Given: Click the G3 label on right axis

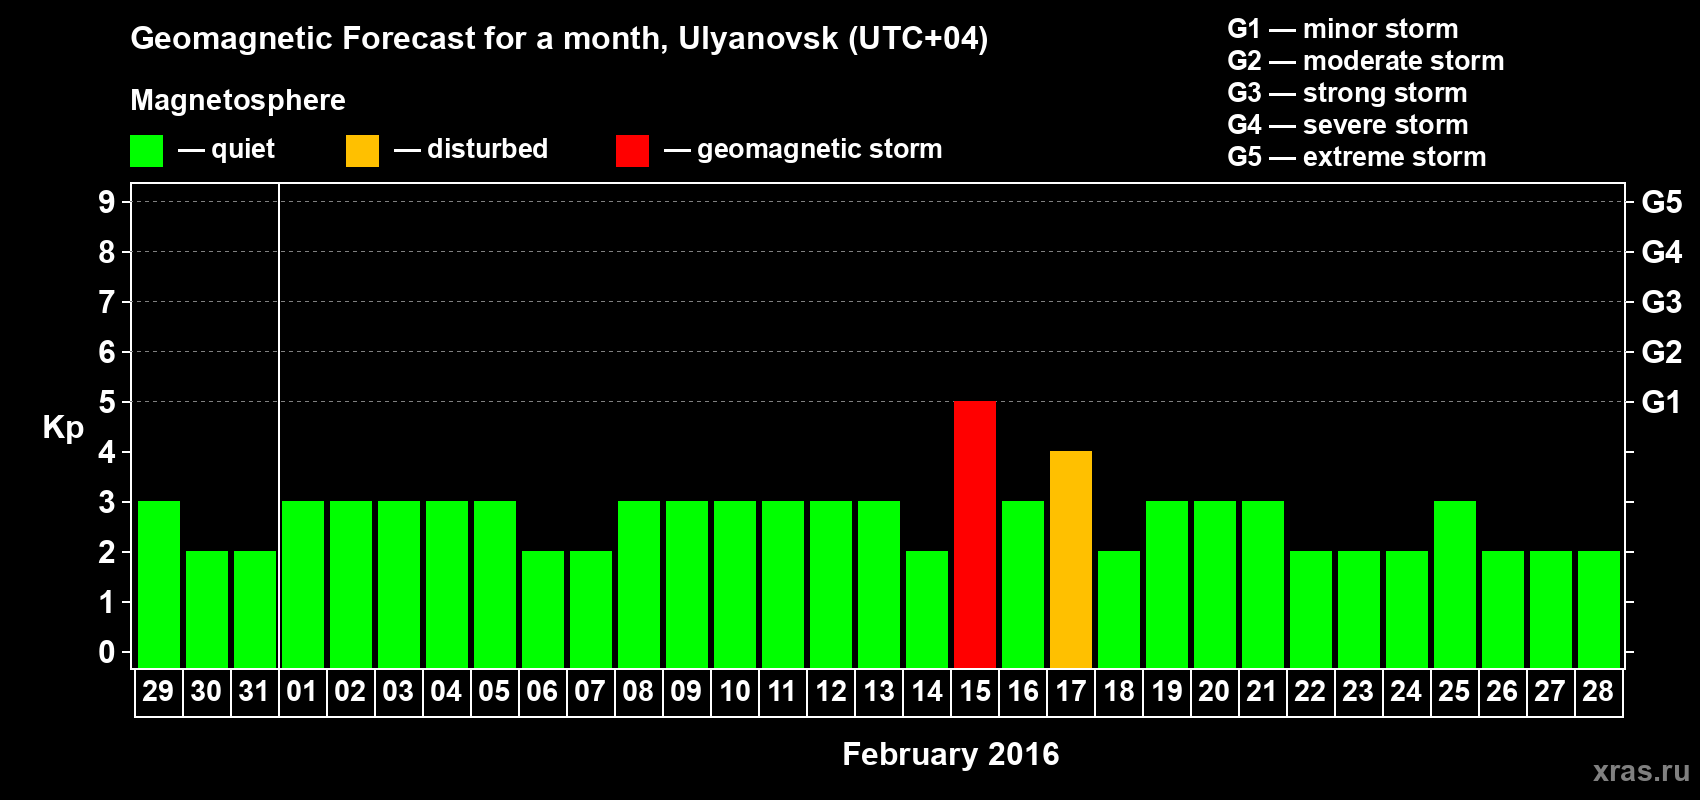Looking at the screenshot, I should point(1662,302).
